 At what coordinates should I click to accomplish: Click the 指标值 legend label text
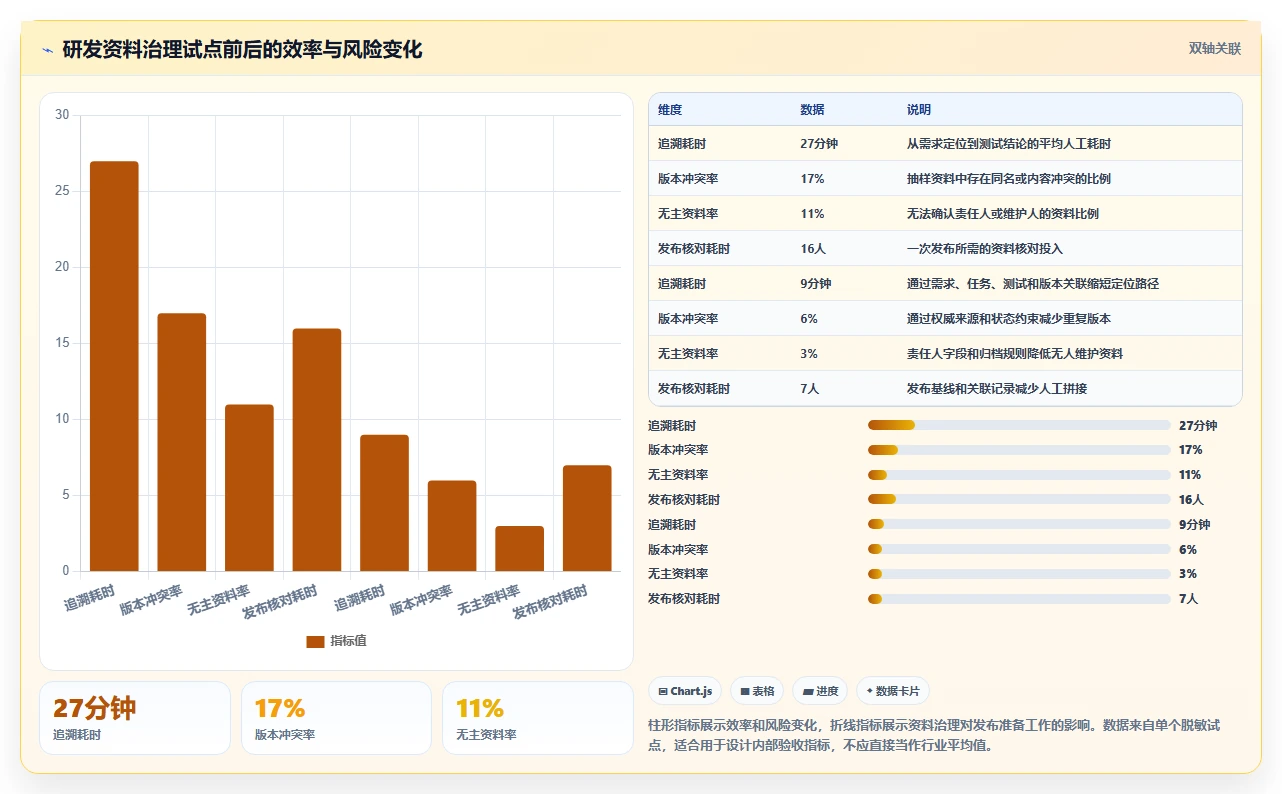tap(348, 641)
